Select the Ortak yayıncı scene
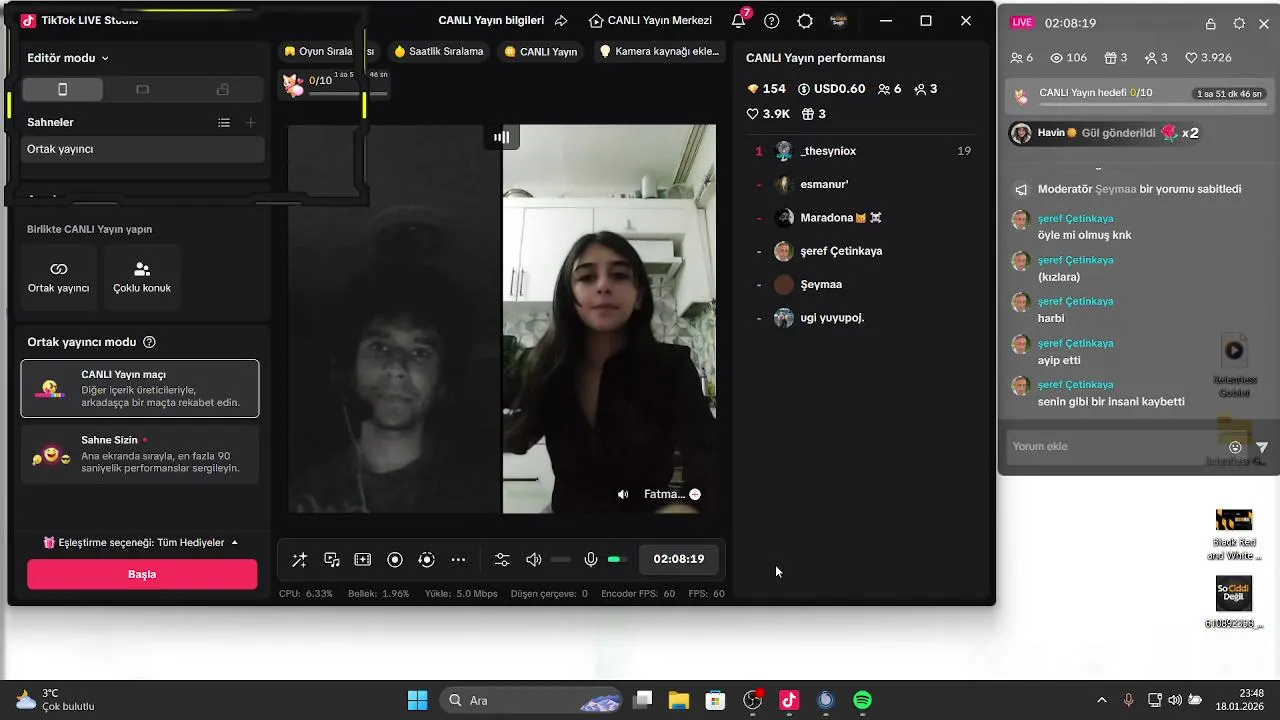Image resolution: width=1280 pixels, height=720 pixels. (143, 149)
